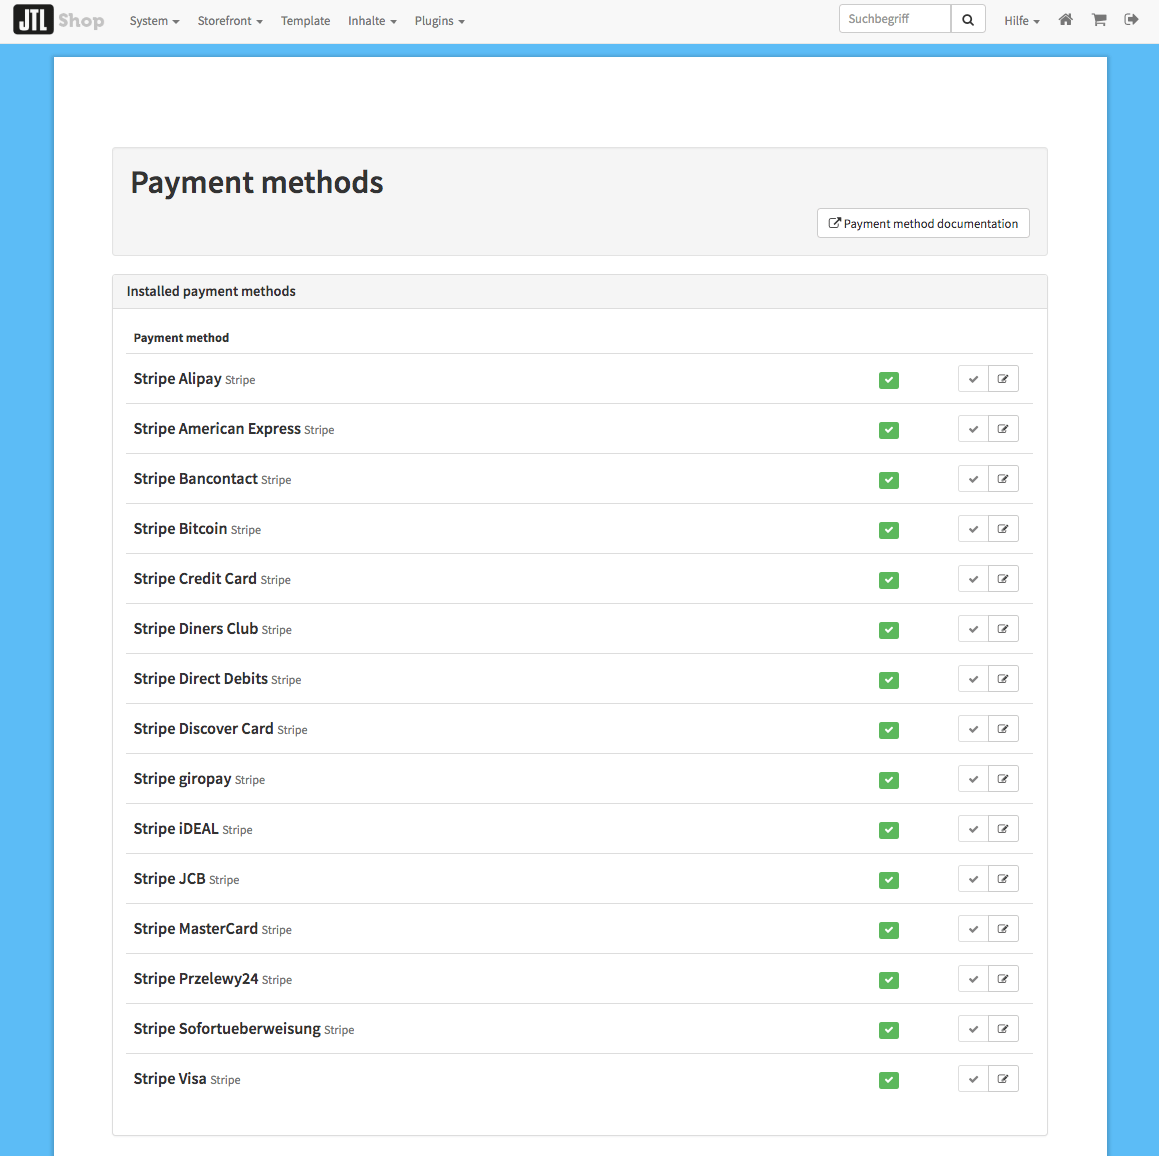Expand the Plugins dropdown menu
Viewport: 1159px width, 1156px height.
[439, 21]
